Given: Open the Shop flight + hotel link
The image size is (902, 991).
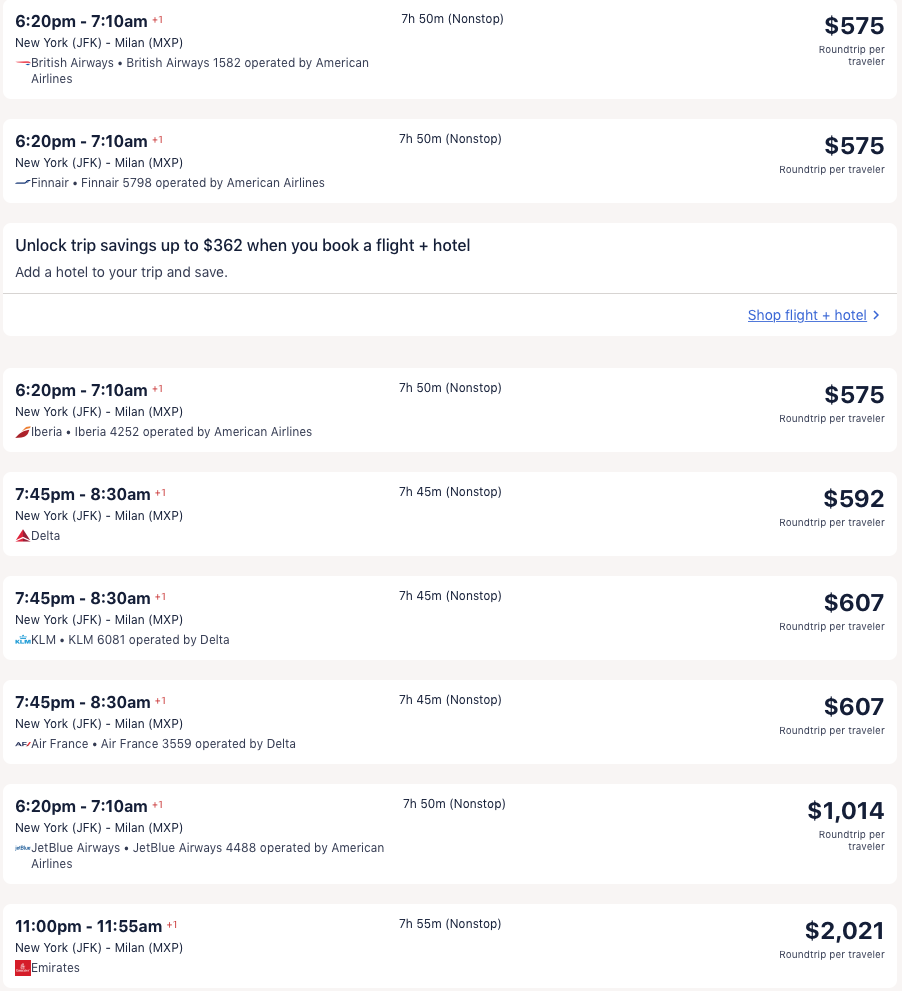Looking at the screenshot, I should coord(807,315).
